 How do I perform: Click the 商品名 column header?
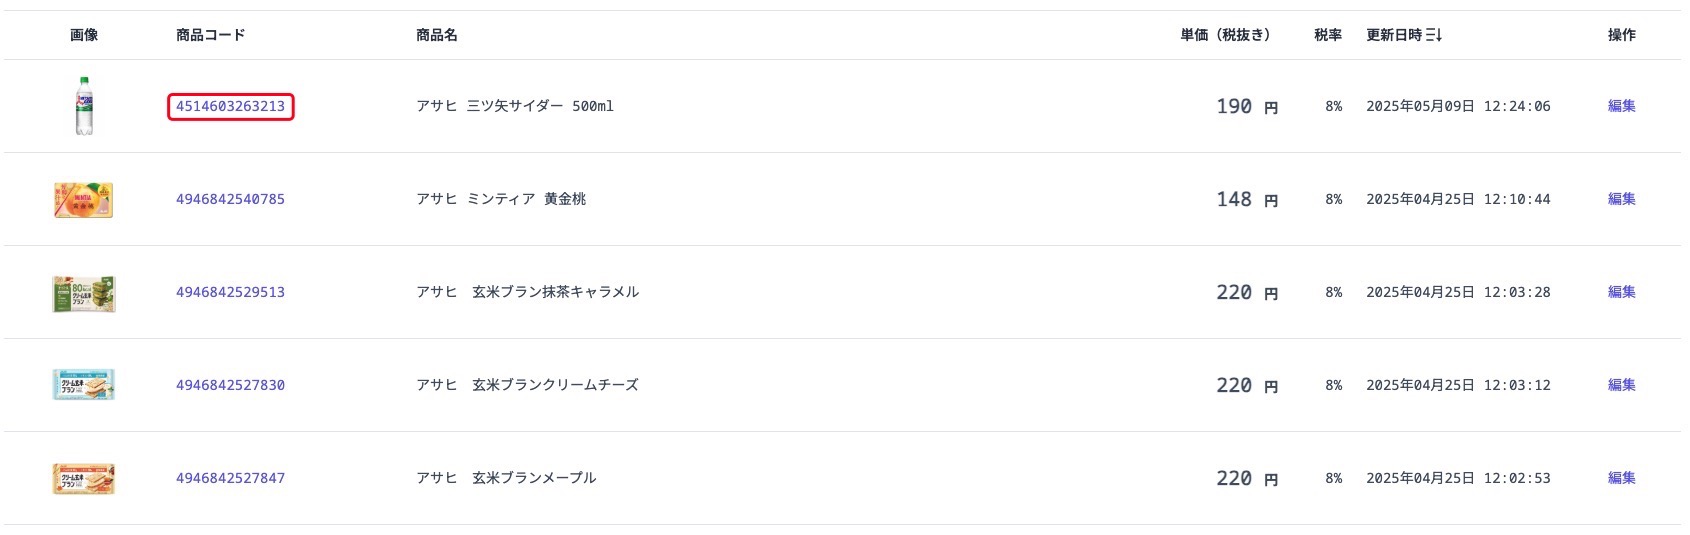[436, 35]
